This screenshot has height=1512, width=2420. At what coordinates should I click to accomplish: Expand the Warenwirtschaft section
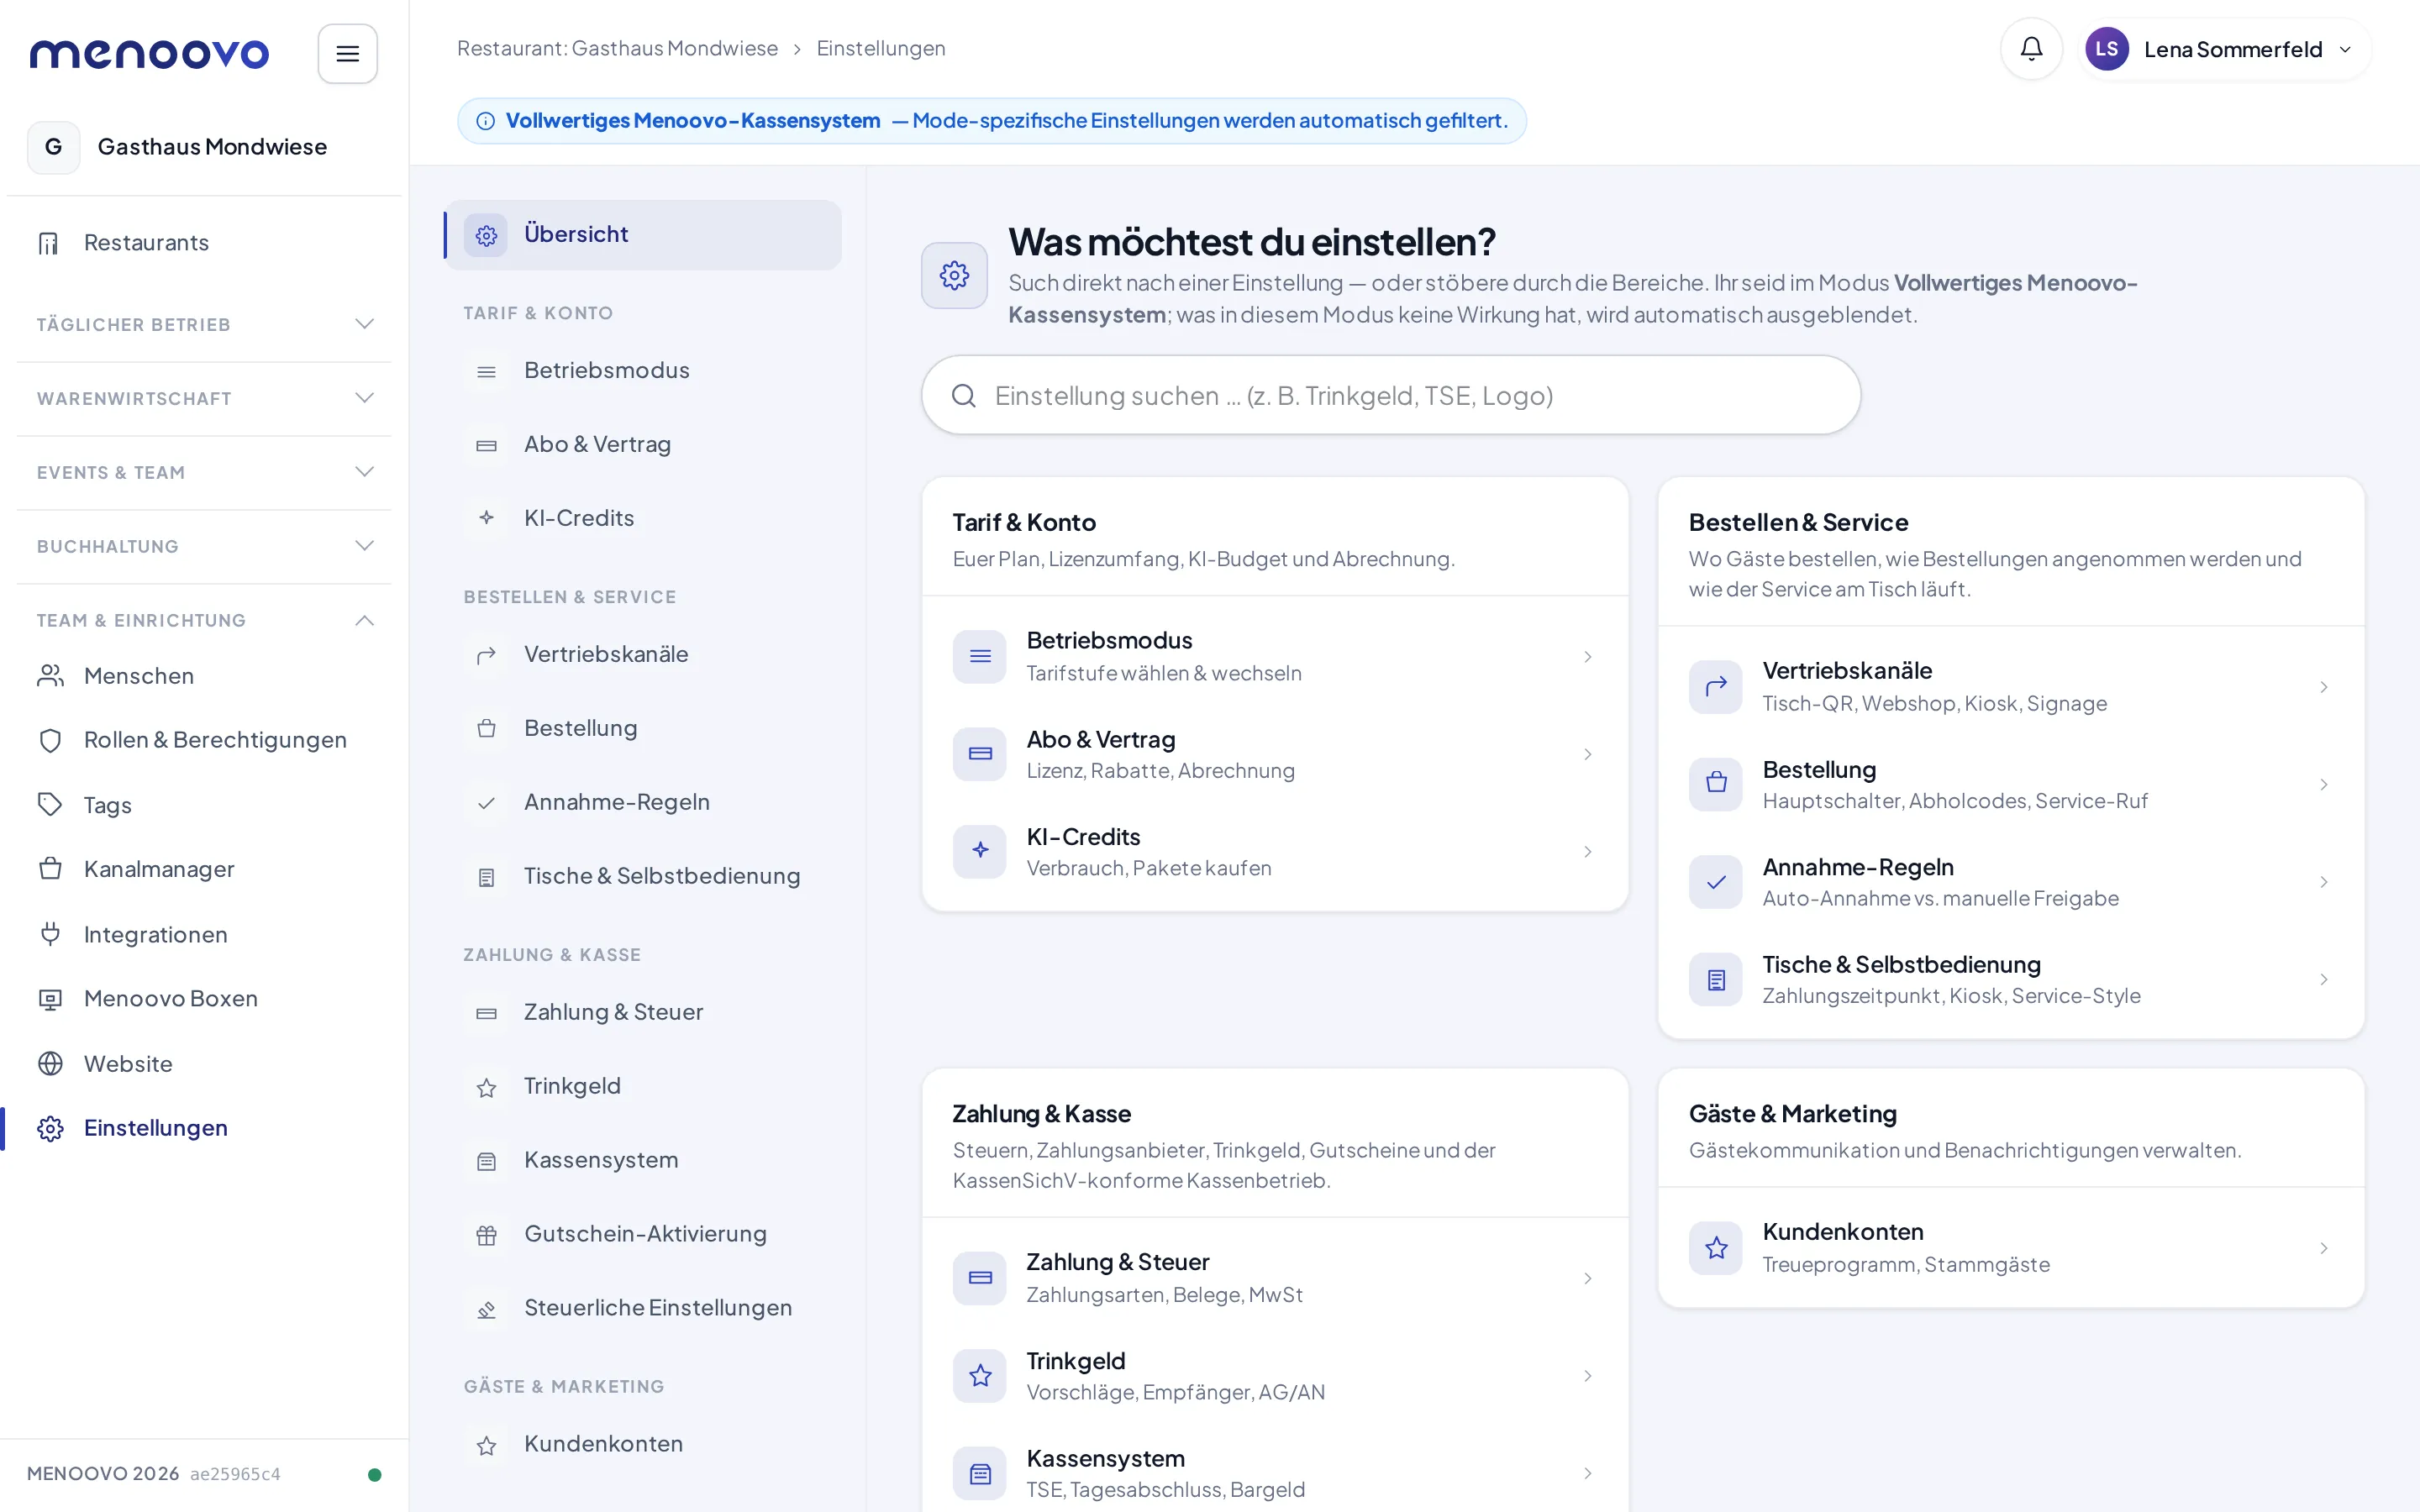(204, 398)
